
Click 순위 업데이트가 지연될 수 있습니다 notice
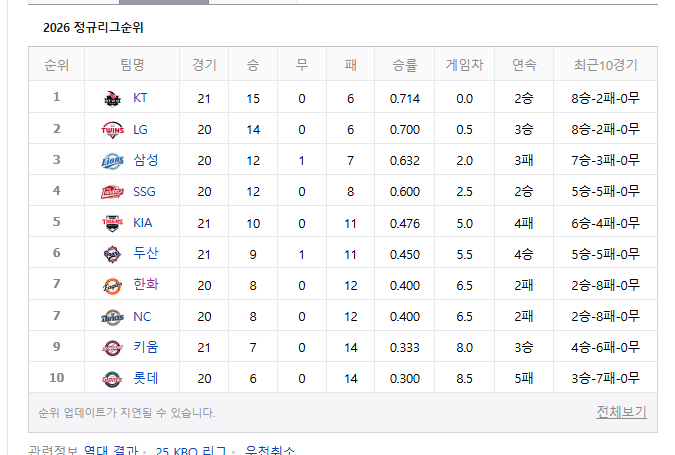click(127, 413)
